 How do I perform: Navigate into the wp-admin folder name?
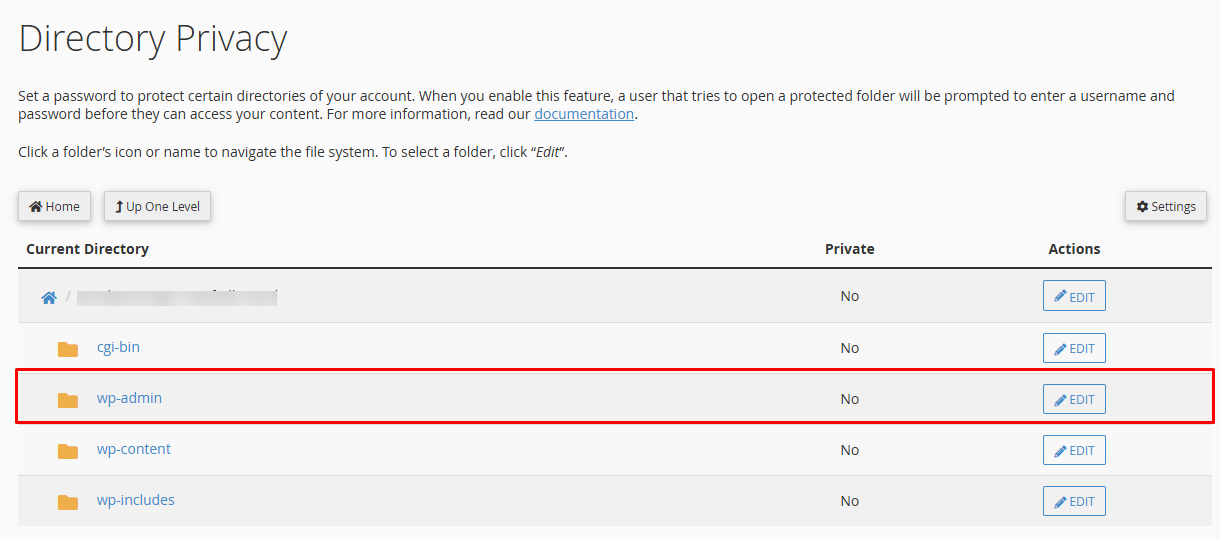click(129, 398)
